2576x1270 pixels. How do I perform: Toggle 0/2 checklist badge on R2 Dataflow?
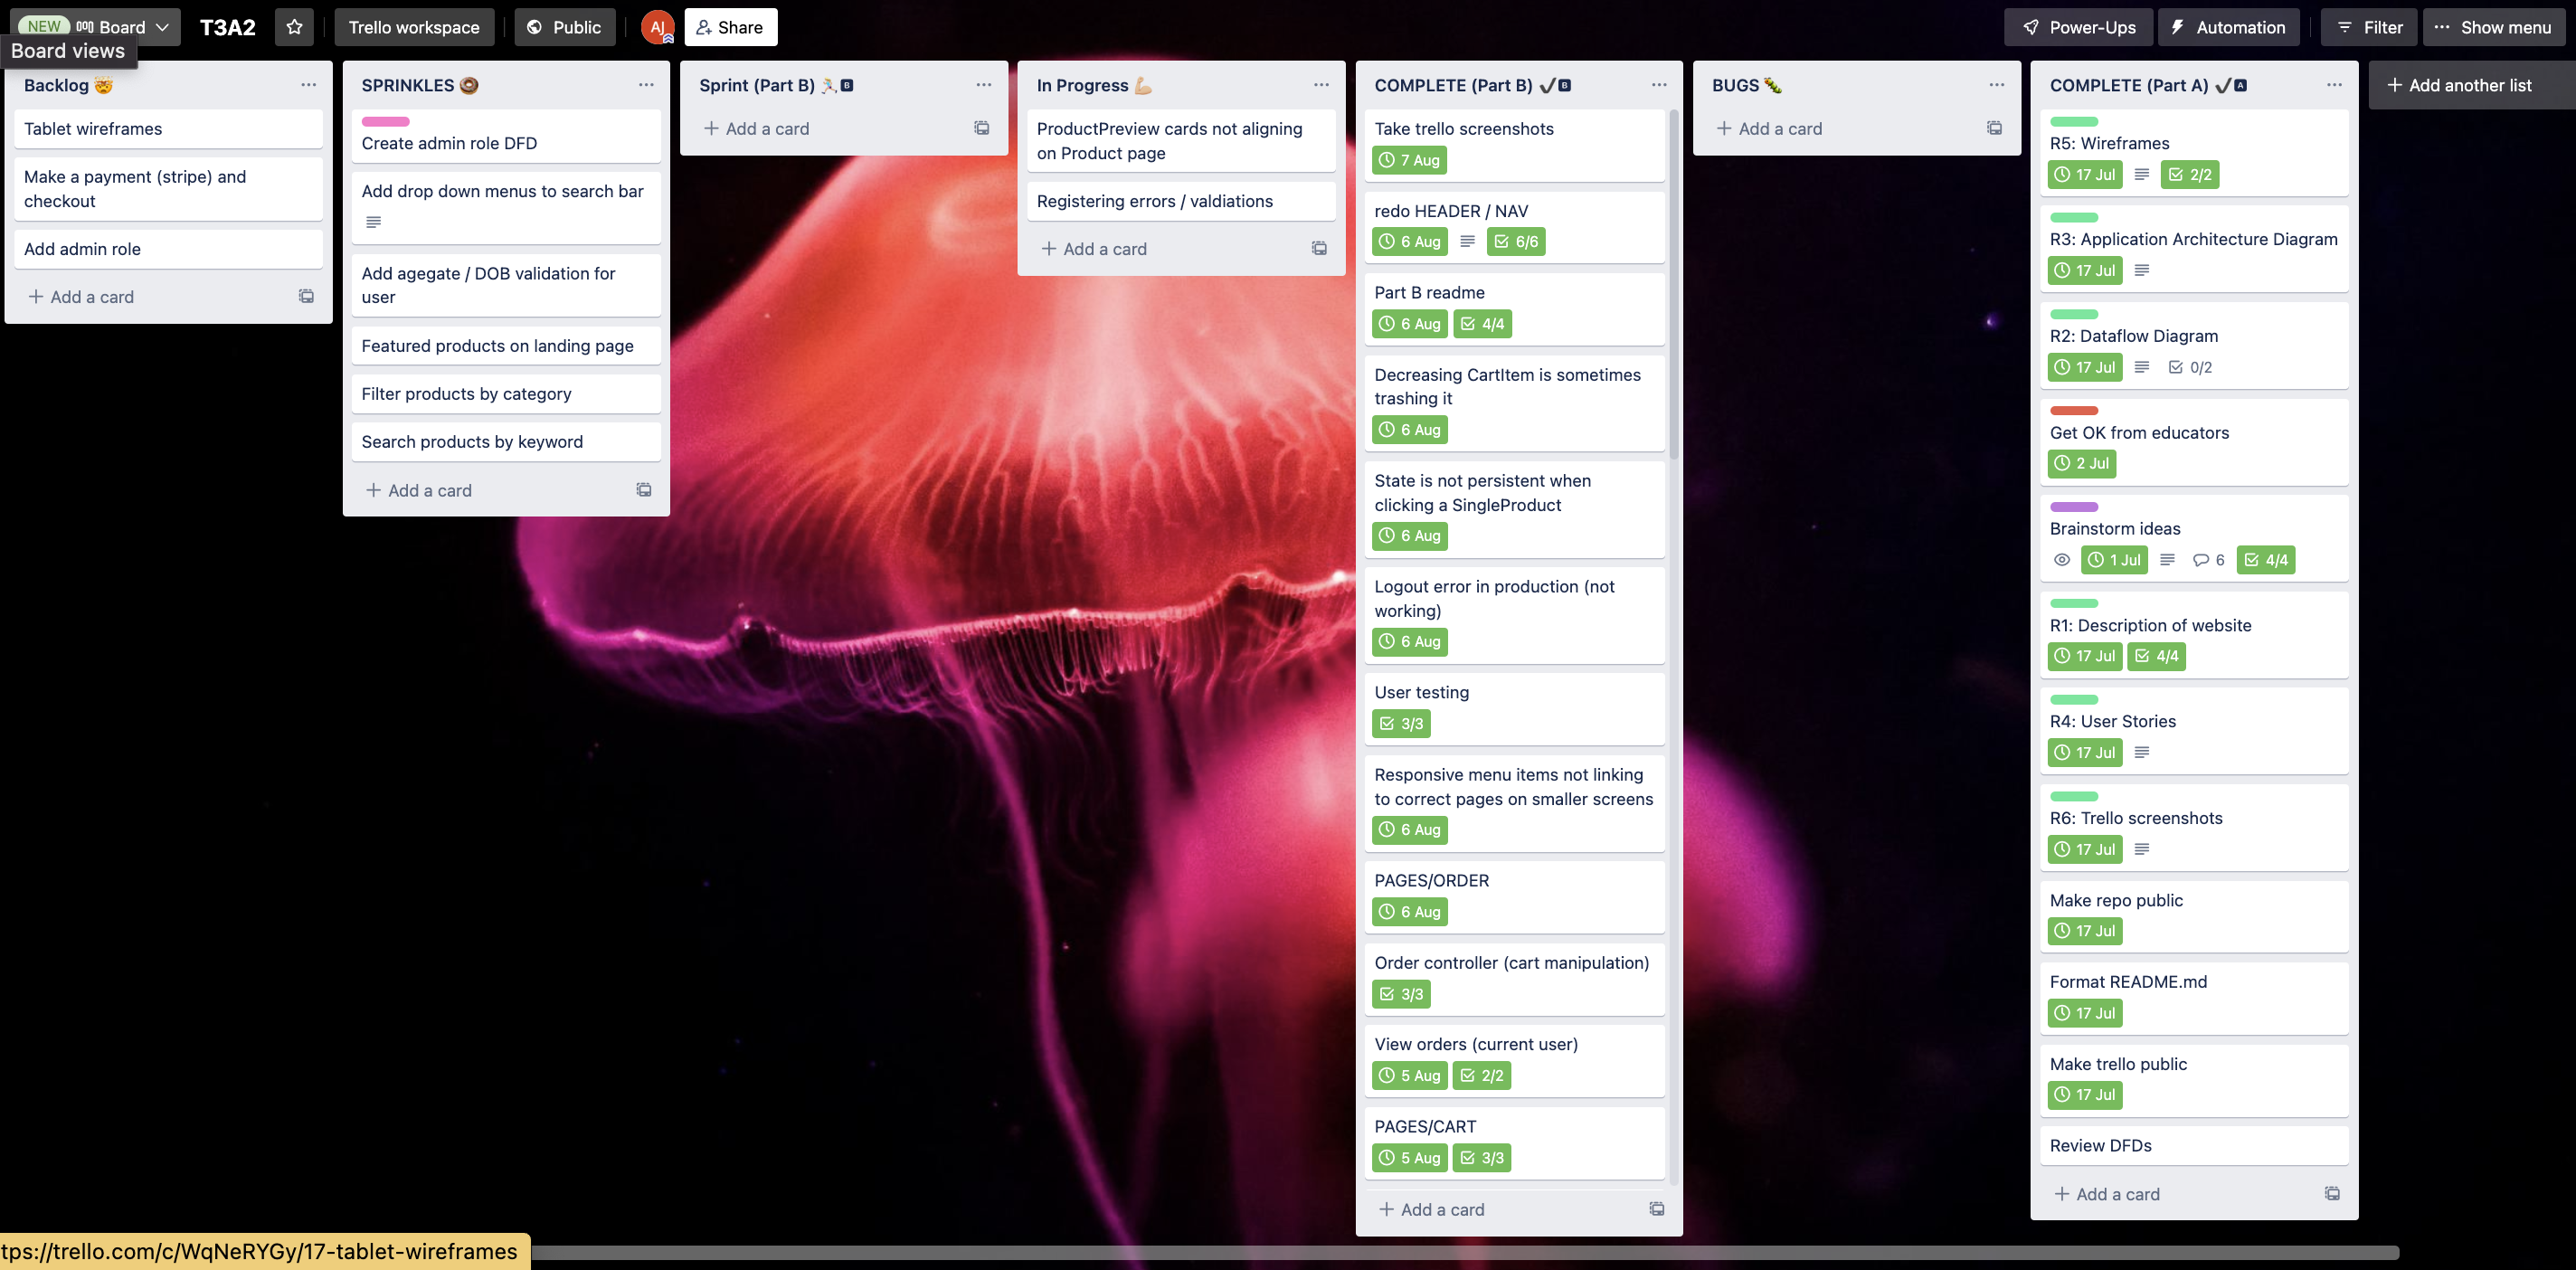pos(2190,367)
